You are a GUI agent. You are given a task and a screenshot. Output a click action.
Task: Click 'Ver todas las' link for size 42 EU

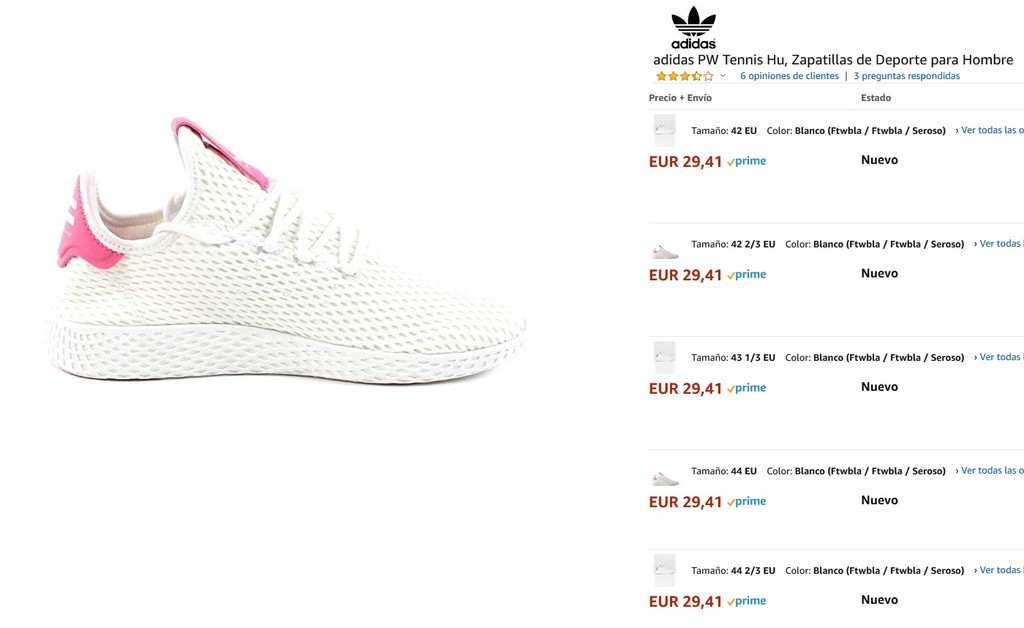[990, 130]
